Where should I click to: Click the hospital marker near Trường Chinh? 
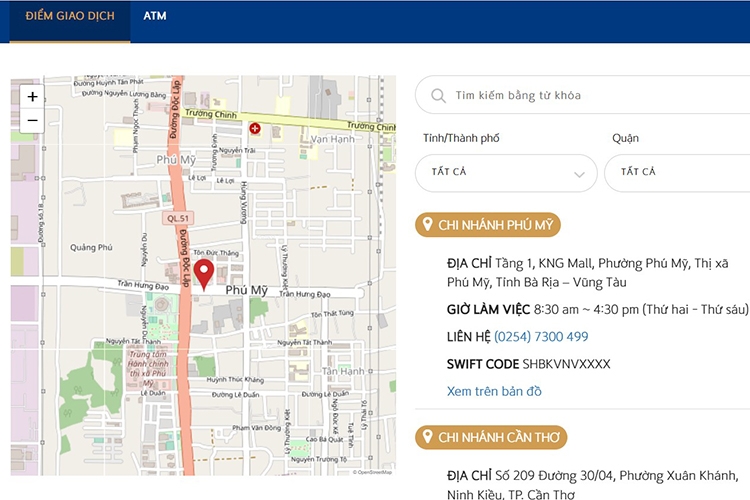(x=255, y=128)
